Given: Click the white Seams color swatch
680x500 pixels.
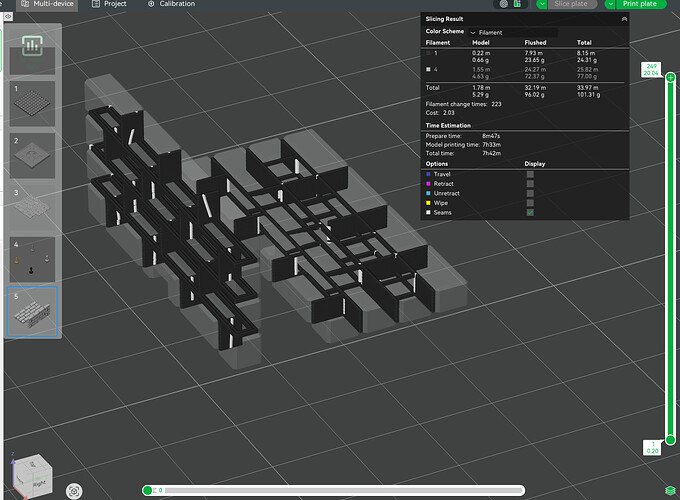Looking at the screenshot, I should (428, 212).
